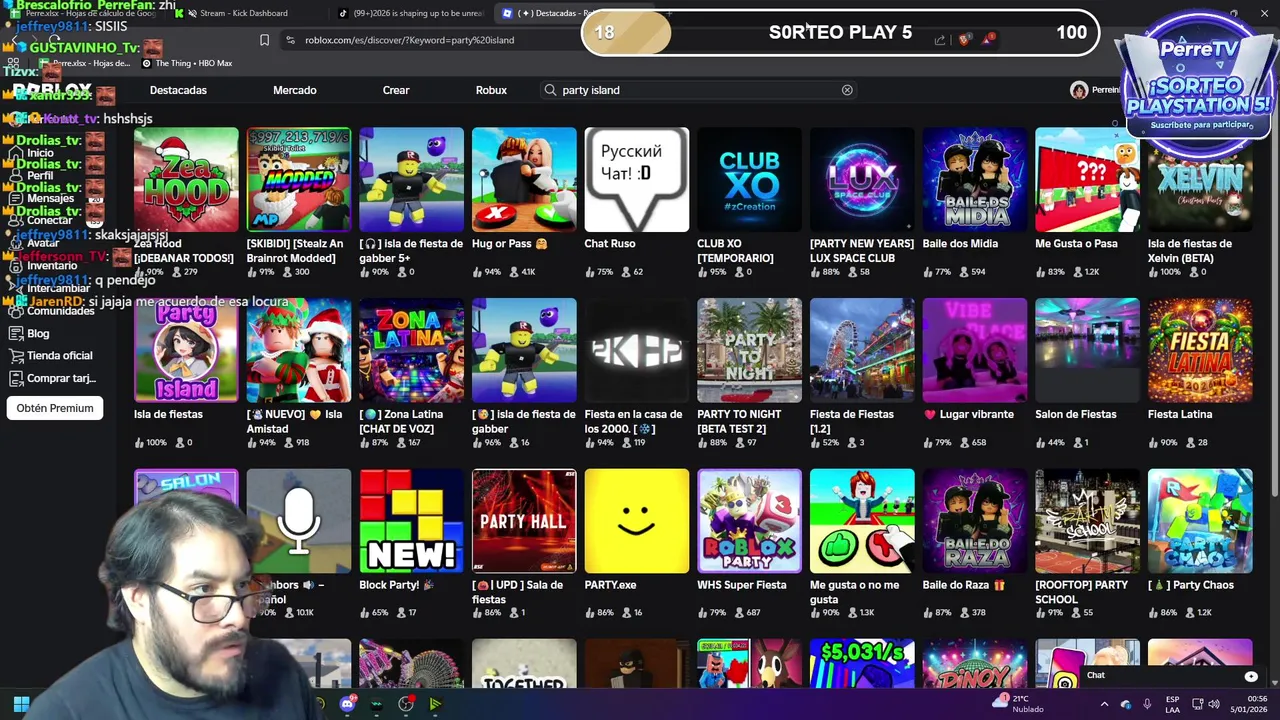Open the Chat Ruso game thumbnail

coord(637,180)
